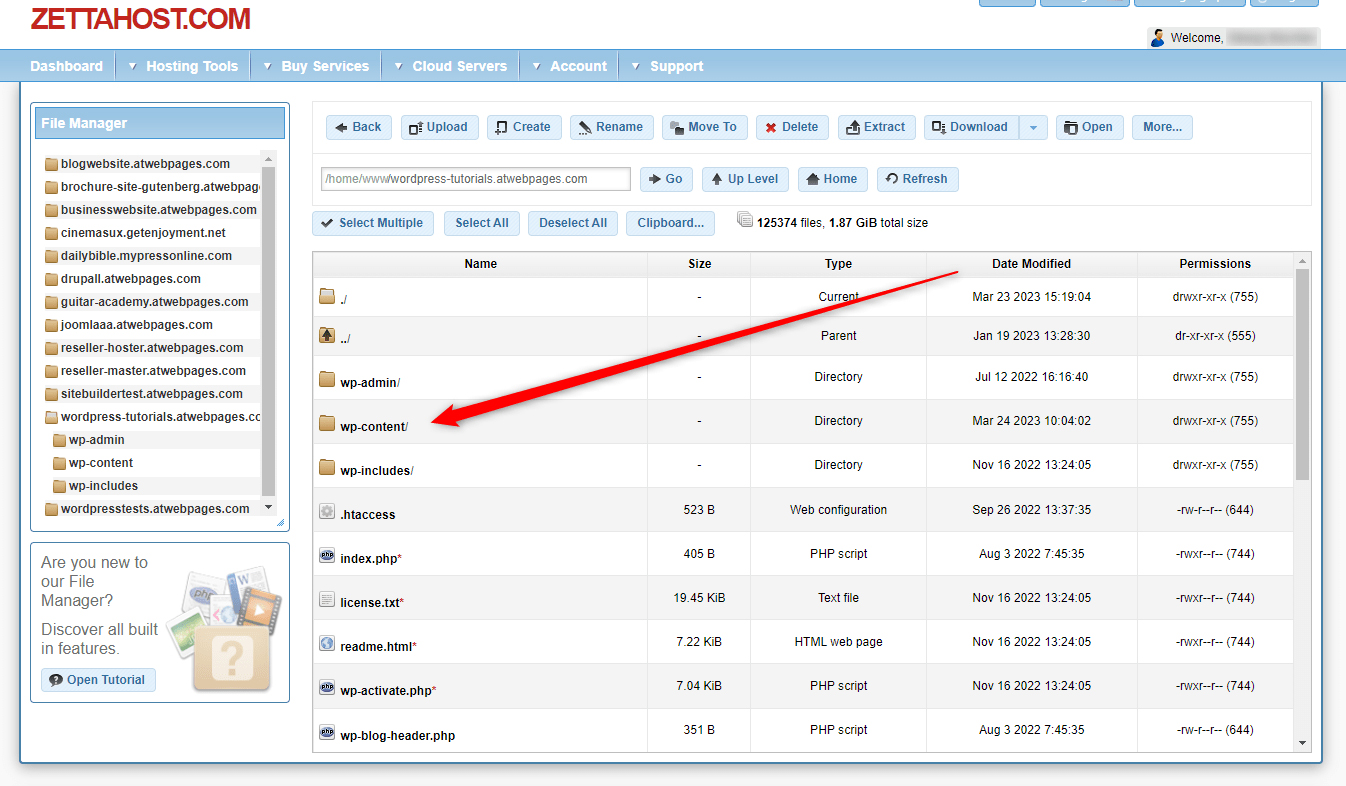
Task: Click the readme.html globe icon
Action: (x=327, y=643)
